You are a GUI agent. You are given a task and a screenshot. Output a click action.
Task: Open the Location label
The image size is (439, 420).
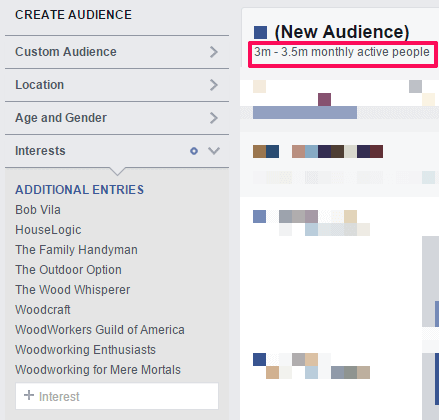tap(40, 85)
